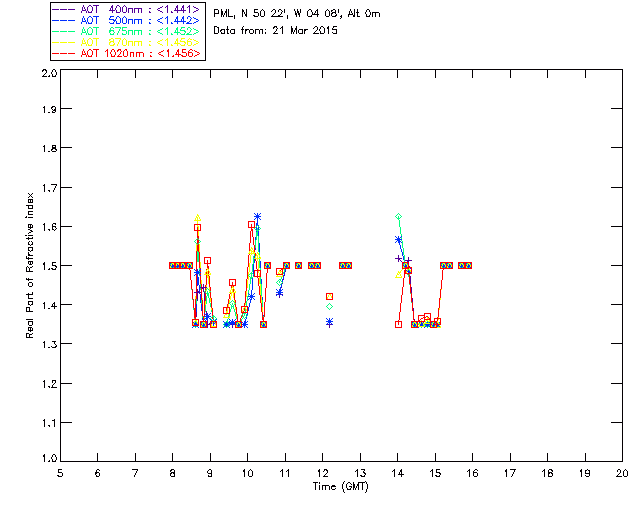This screenshot has height=512, width=640.
Task: Click the red dashed line sample in legend
Action: [64, 53]
